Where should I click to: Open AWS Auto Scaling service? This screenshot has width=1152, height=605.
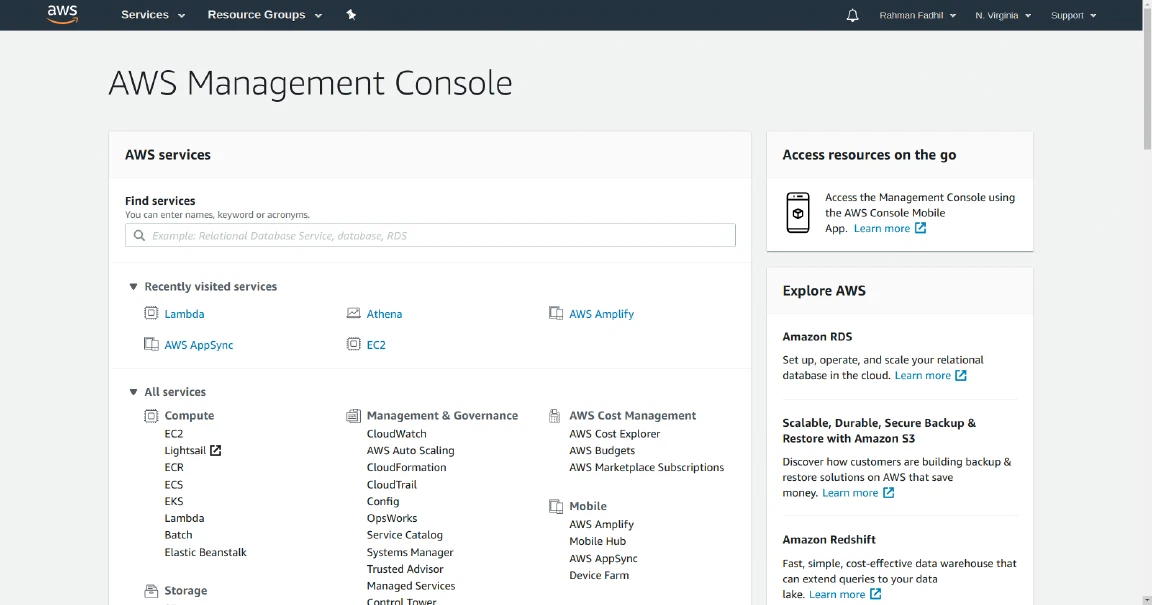411,451
